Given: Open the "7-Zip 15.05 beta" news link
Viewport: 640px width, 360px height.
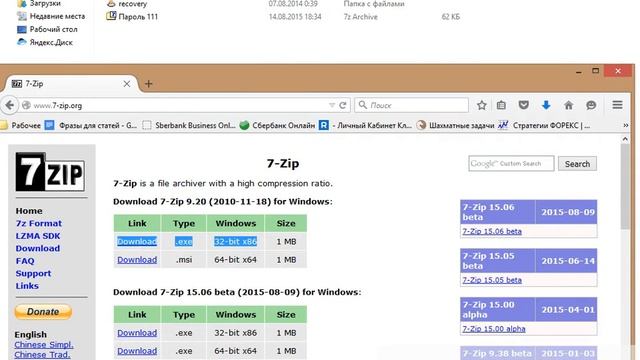Looking at the screenshot, I should pos(492,280).
